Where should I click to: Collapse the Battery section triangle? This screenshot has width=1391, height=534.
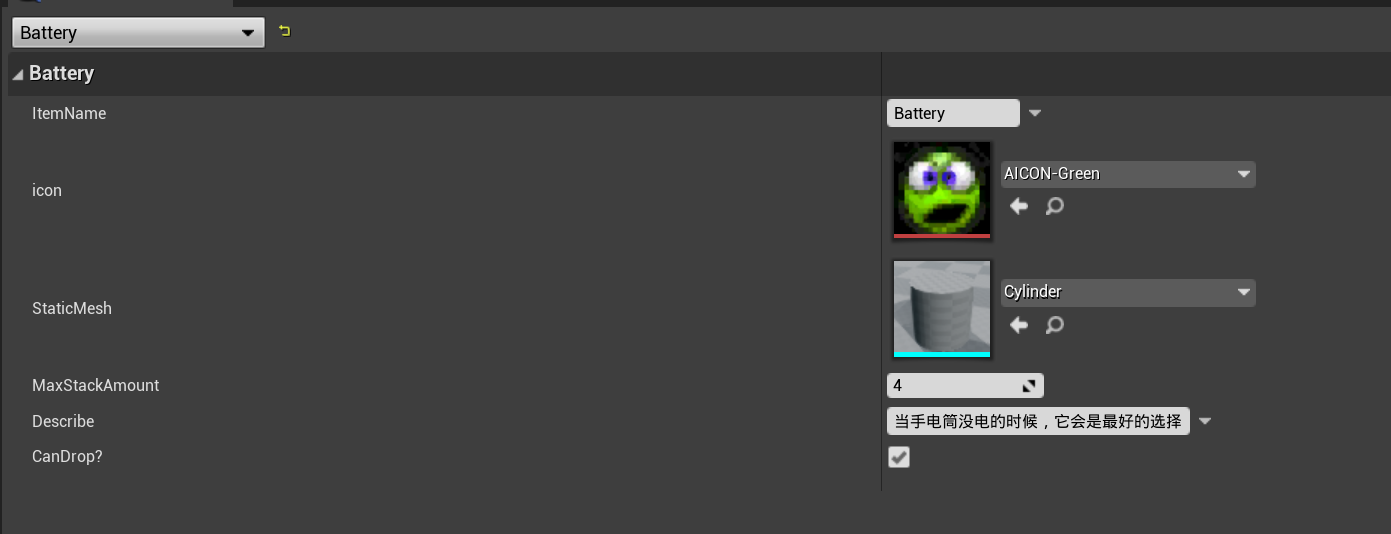18,75
